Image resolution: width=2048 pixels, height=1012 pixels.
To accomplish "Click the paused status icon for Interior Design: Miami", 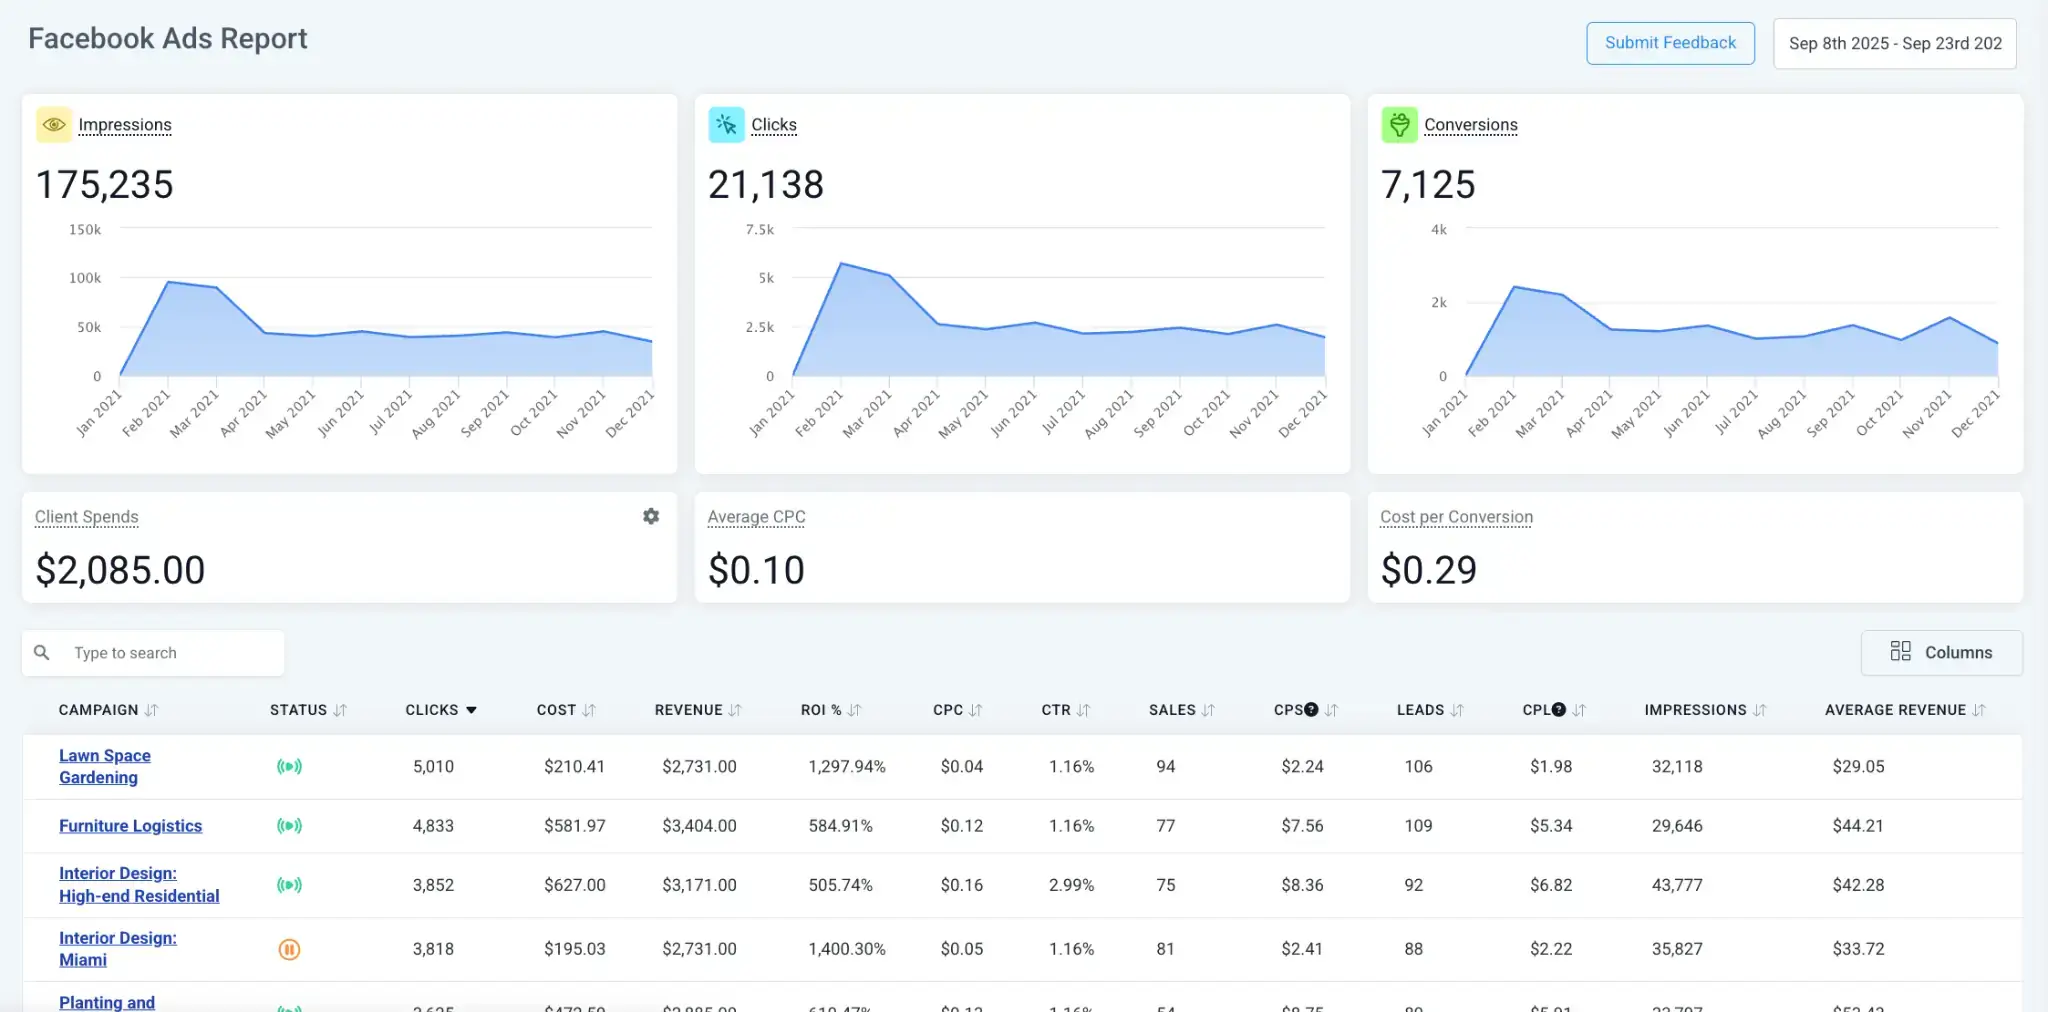I will (289, 949).
